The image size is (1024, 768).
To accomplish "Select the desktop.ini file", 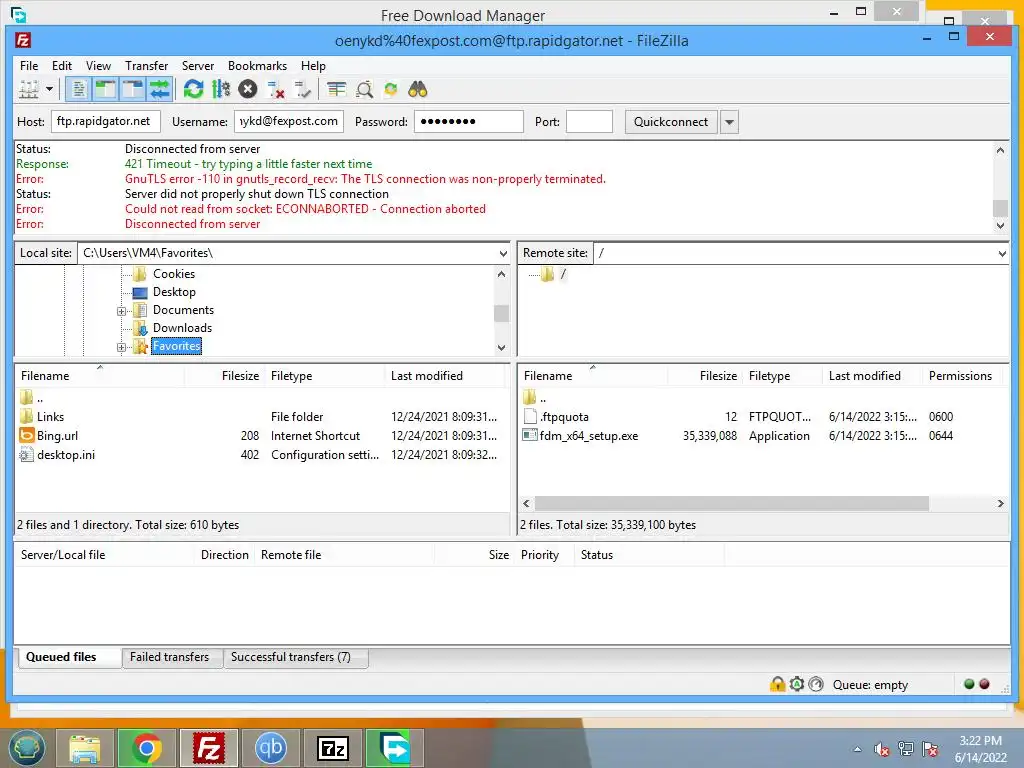I will pos(65,455).
